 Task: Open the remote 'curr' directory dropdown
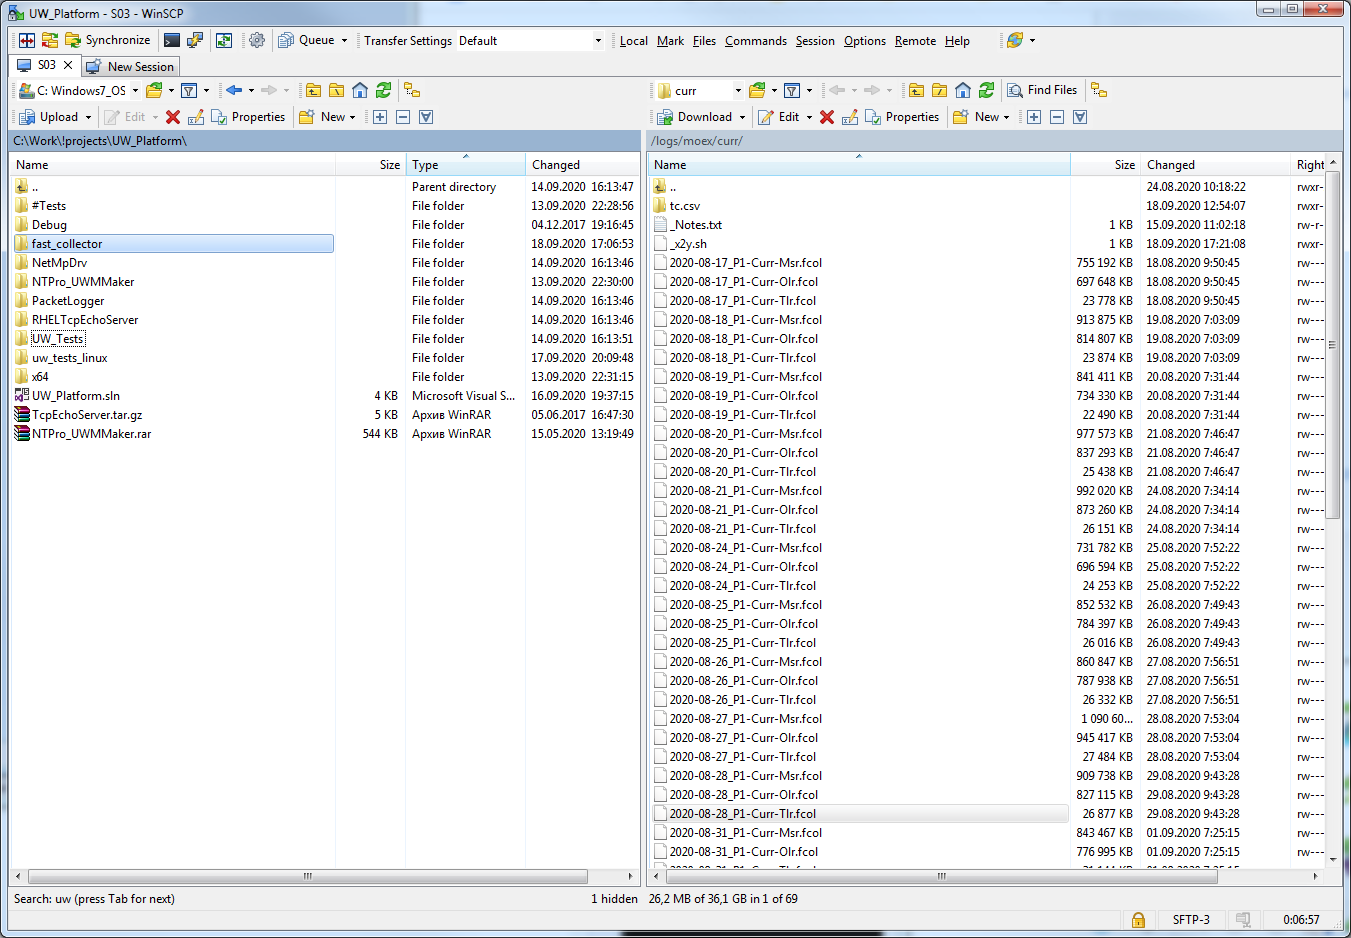(738, 91)
